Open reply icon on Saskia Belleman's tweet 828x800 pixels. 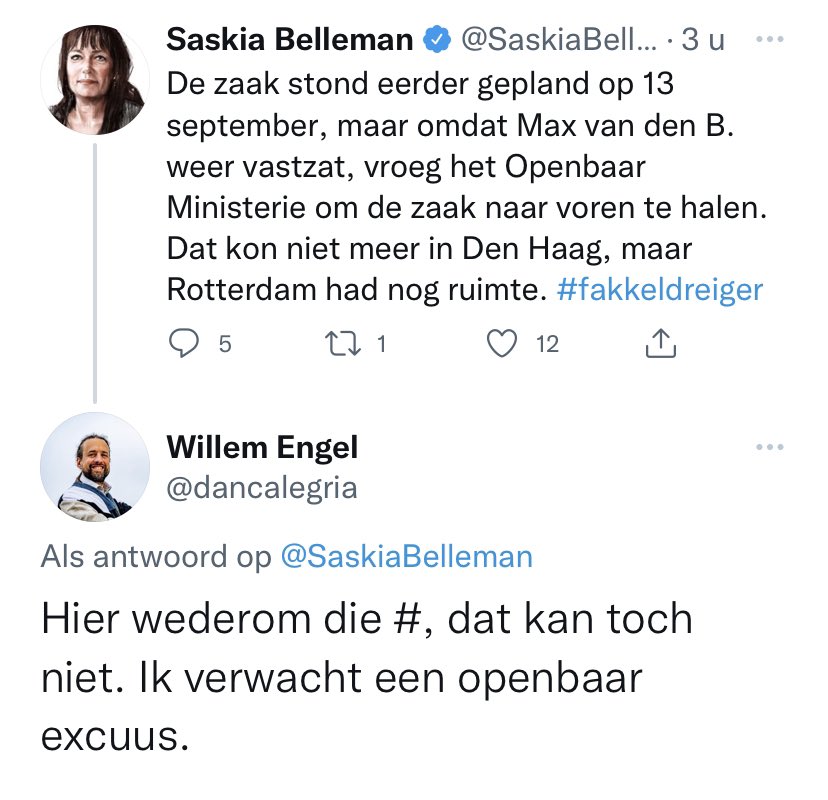click(183, 343)
